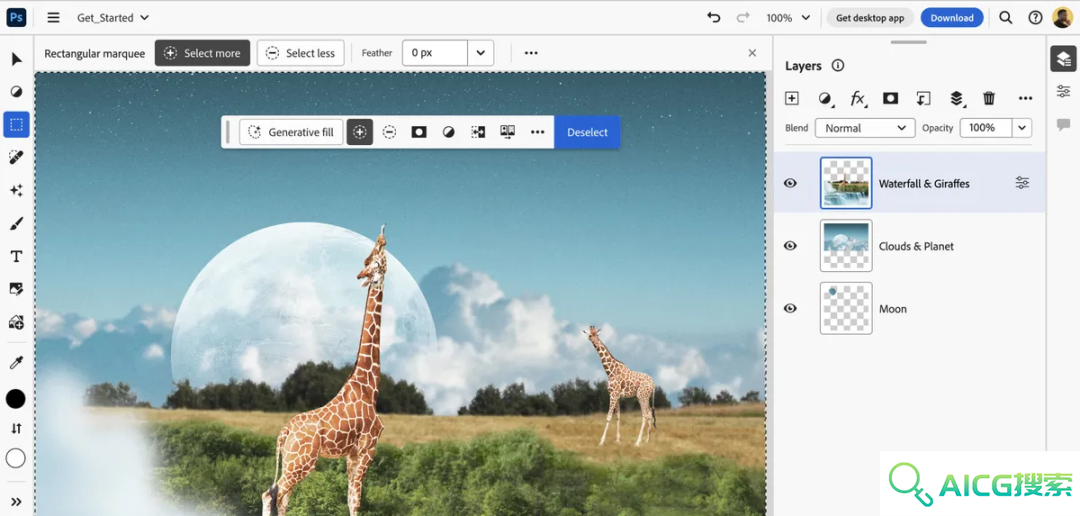This screenshot has width=1080, height=516.
Task: Click Select less in options bar
Action: coord(300,53)
